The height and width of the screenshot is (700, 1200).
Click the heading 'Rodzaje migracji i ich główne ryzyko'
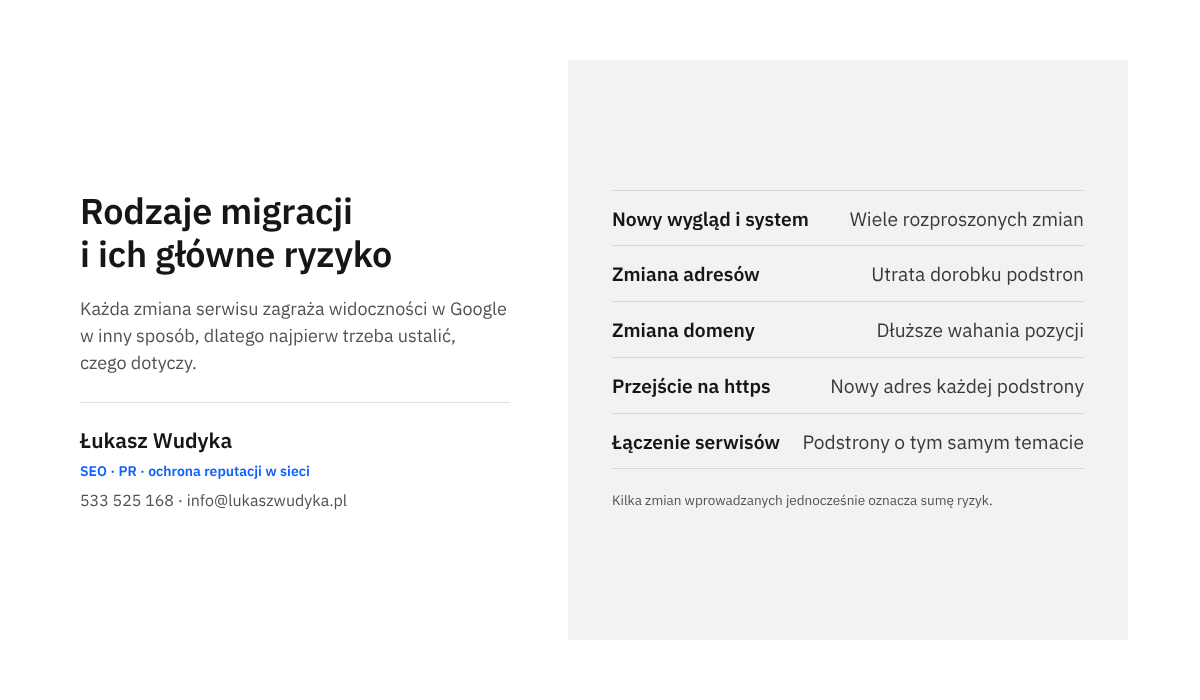pos(236,234)
